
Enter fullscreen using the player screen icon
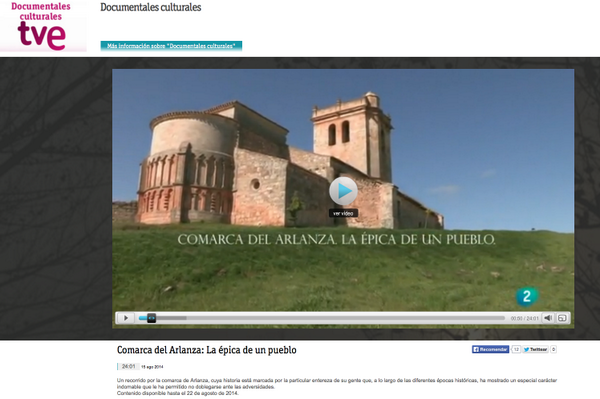pos(562,318)
